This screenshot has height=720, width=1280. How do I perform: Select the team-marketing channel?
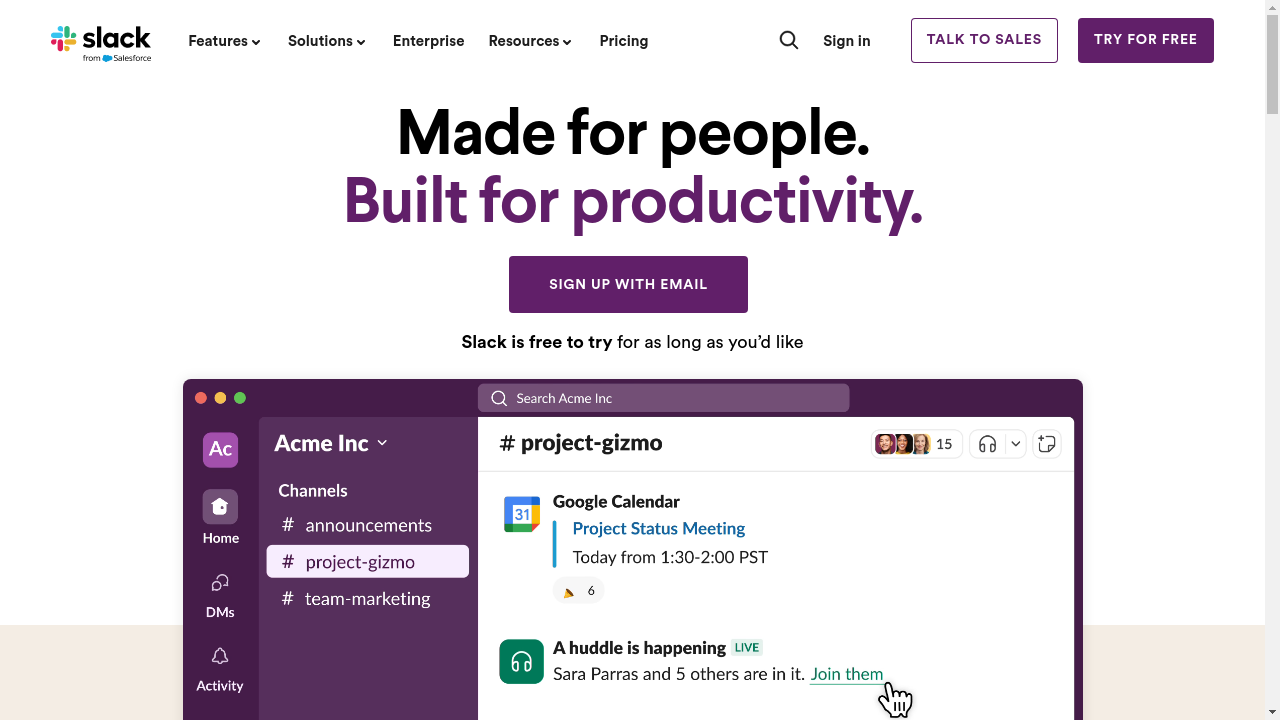tap(367, 599)
